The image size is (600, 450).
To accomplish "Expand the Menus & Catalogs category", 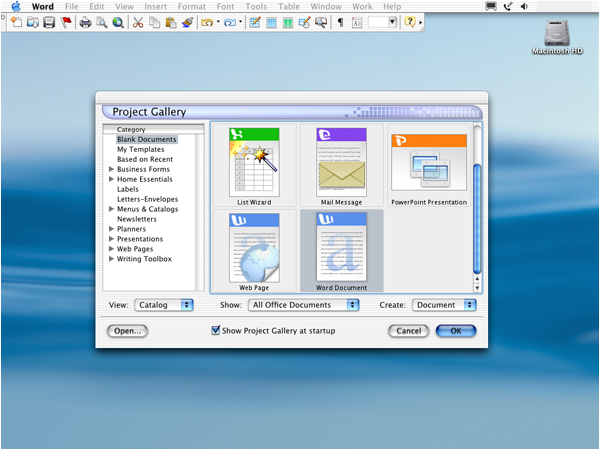I will coord(111,209).
